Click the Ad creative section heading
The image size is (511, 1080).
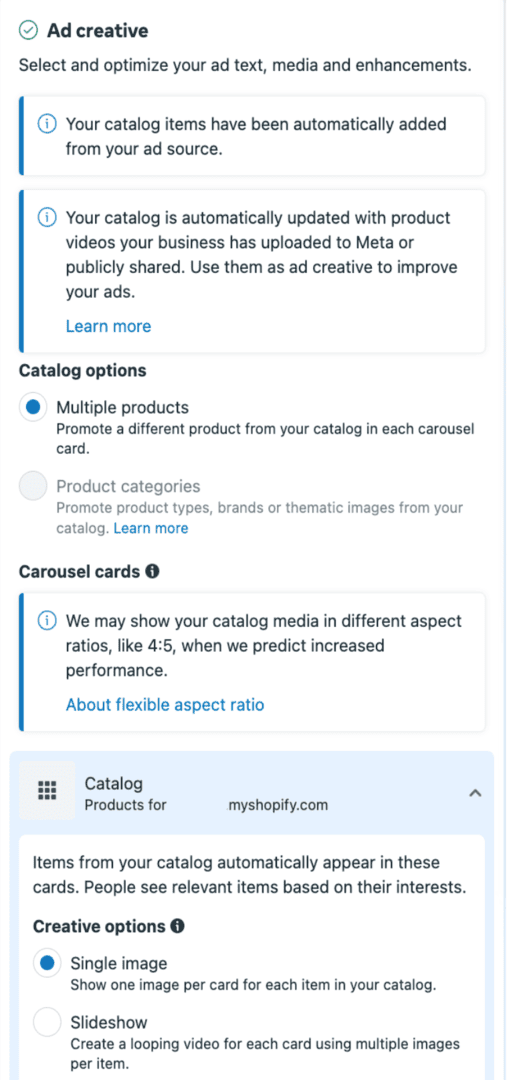[x=97, y=30]
